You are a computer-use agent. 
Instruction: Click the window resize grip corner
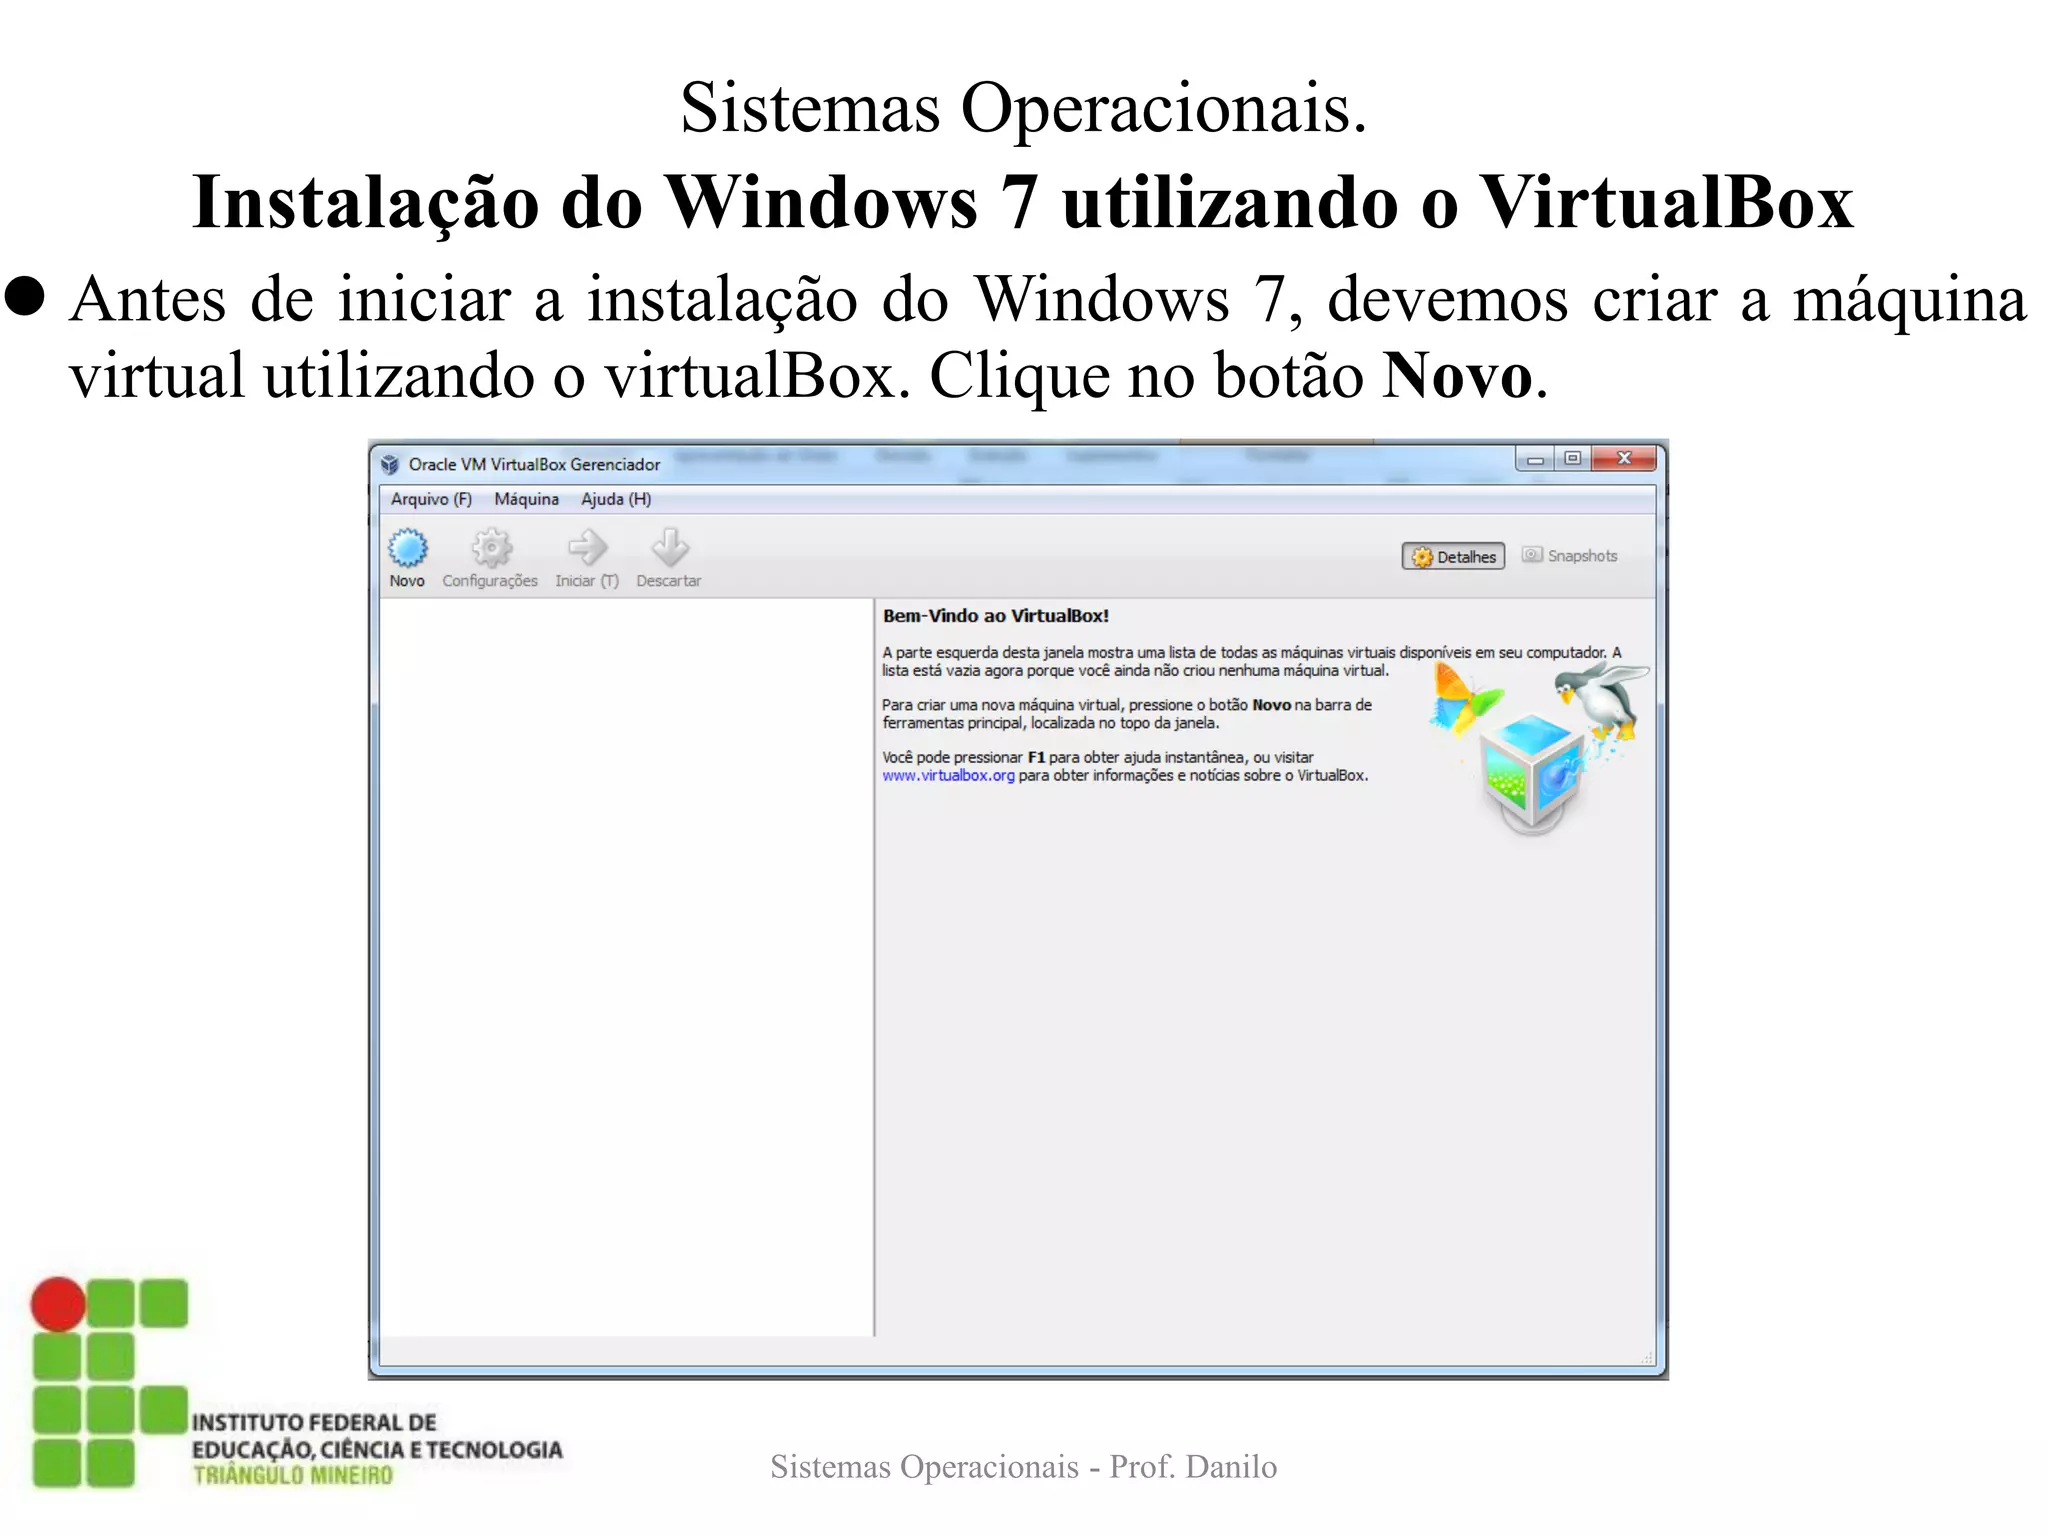[1646, 1358]
